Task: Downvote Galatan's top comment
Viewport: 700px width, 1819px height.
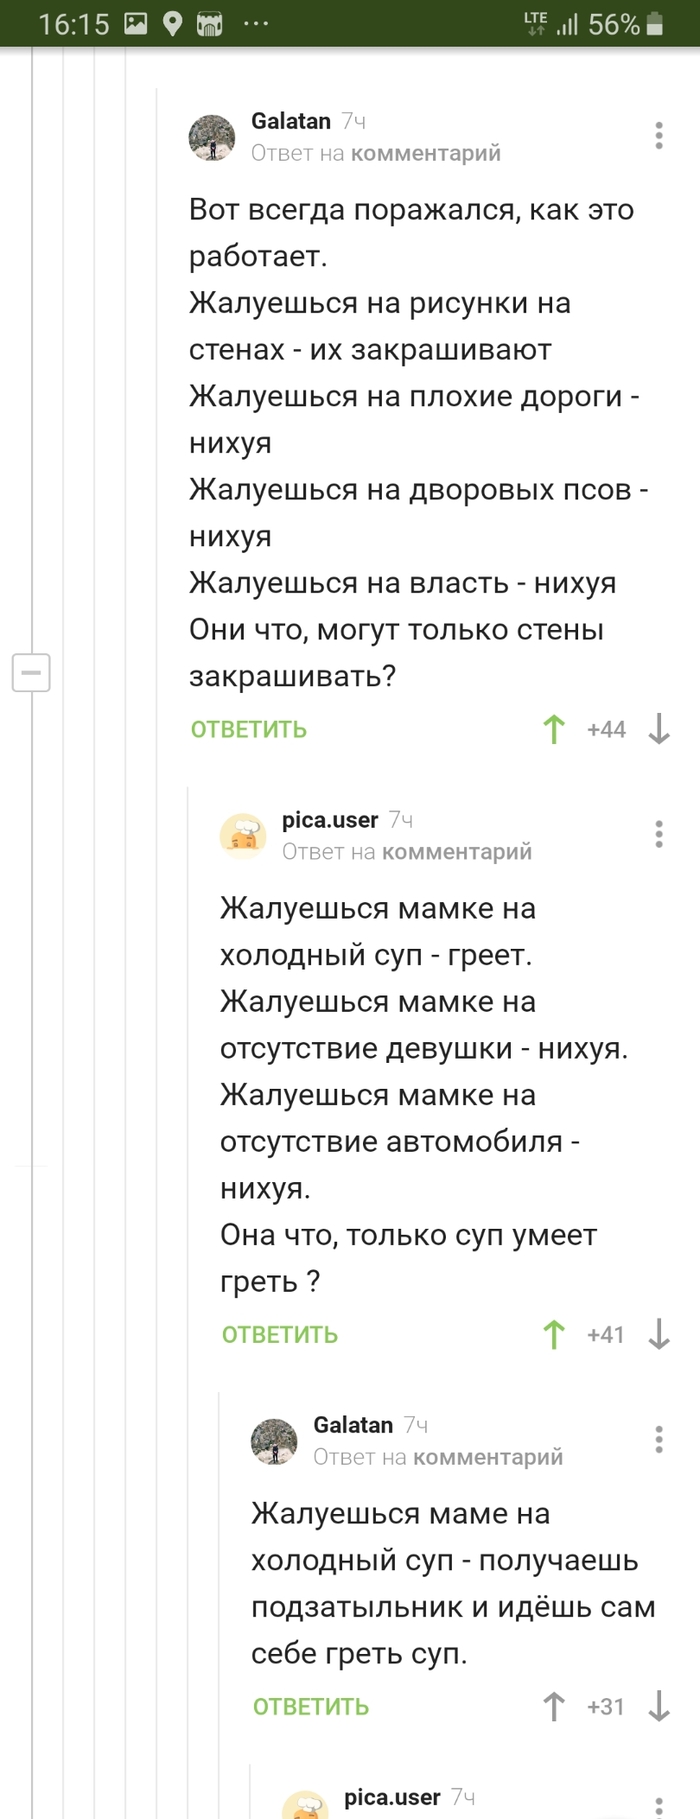Action: pos(659,729)
